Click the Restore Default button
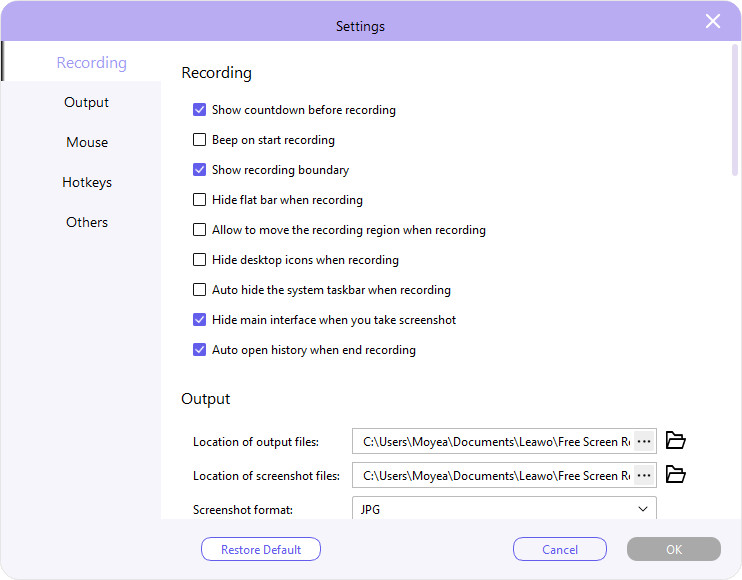This screenshot has width=742, height=580. pyautogui.click(x=261, y=549)
